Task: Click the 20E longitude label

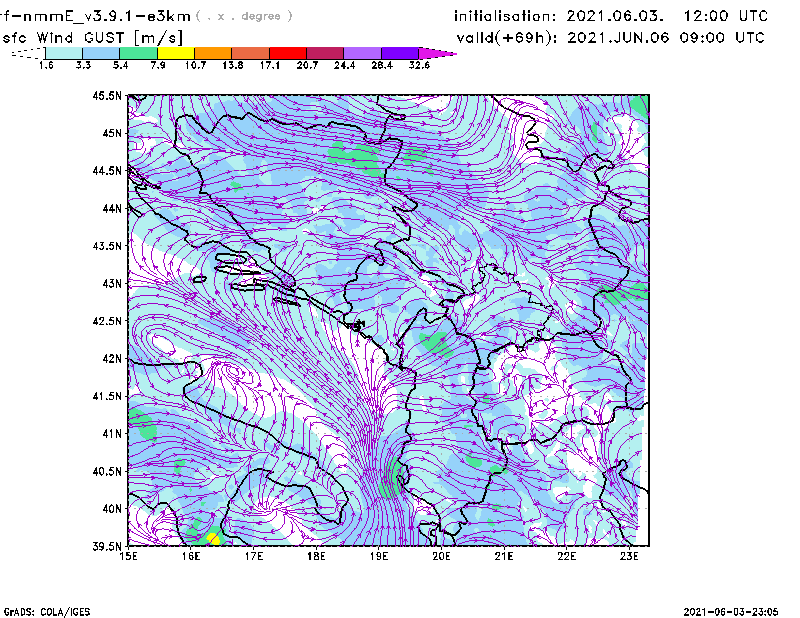Action: click(441, 556)
